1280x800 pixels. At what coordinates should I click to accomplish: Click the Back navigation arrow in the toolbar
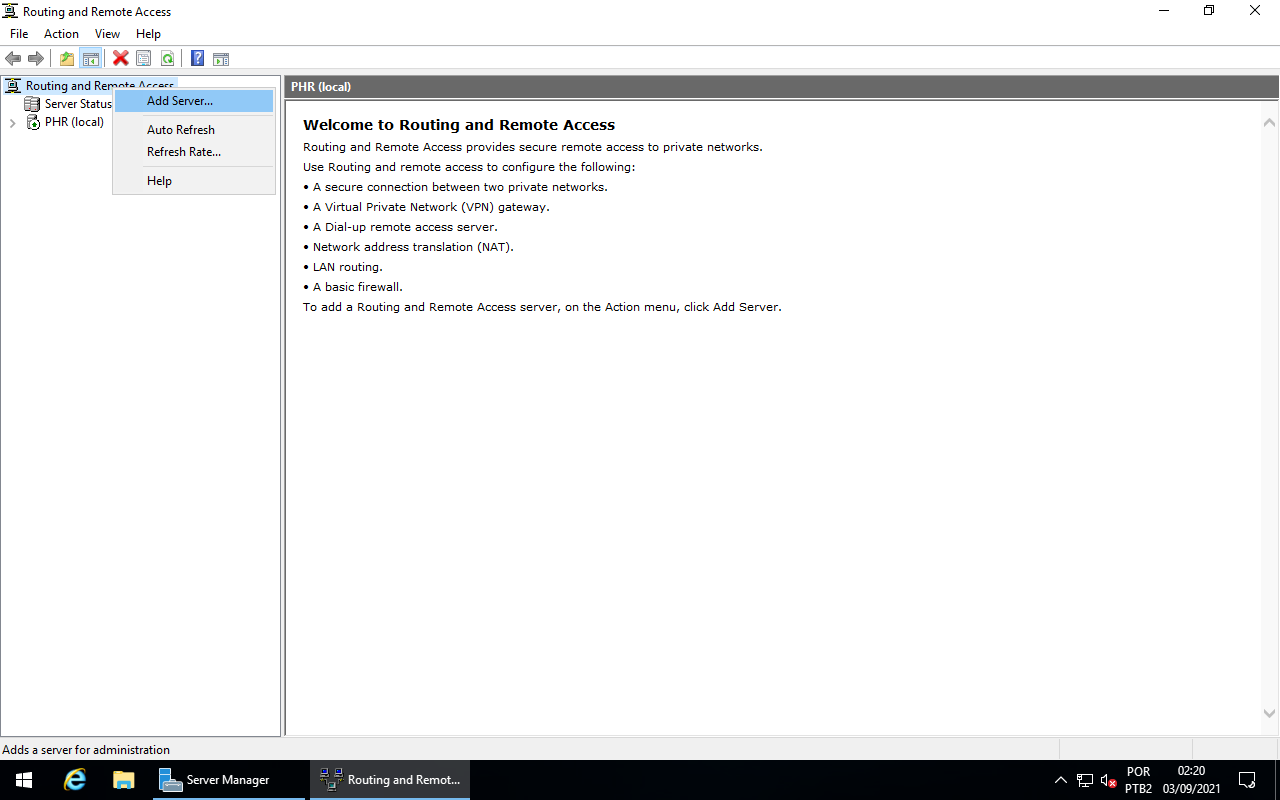coord(13,58)
